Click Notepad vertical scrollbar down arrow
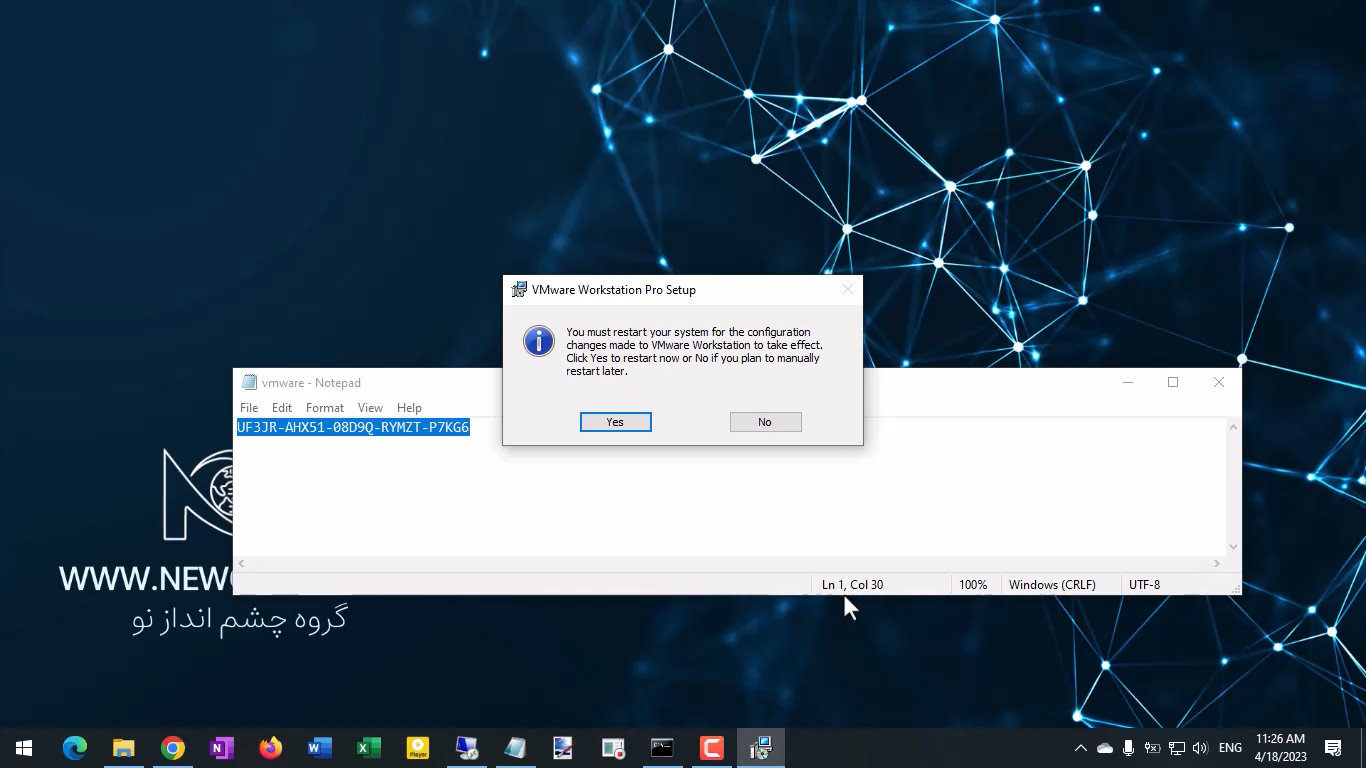The height and width of the screenshot is (768, 1366). [1233, 547]
